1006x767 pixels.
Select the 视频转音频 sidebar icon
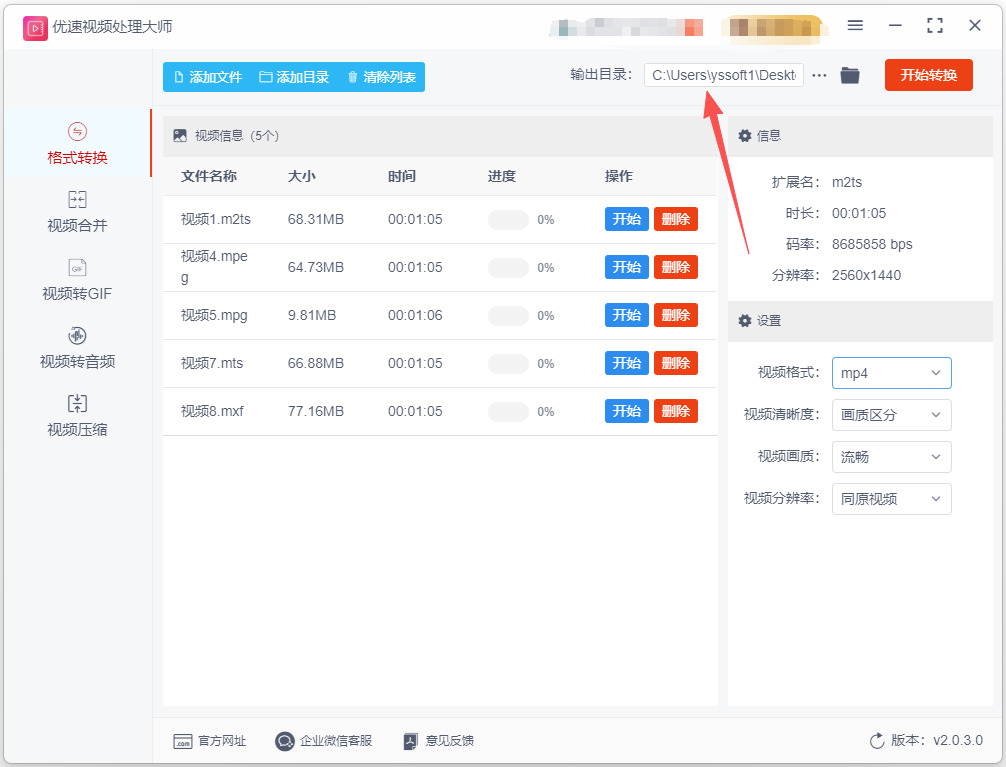pyautogui.click(x=77, y=336)
